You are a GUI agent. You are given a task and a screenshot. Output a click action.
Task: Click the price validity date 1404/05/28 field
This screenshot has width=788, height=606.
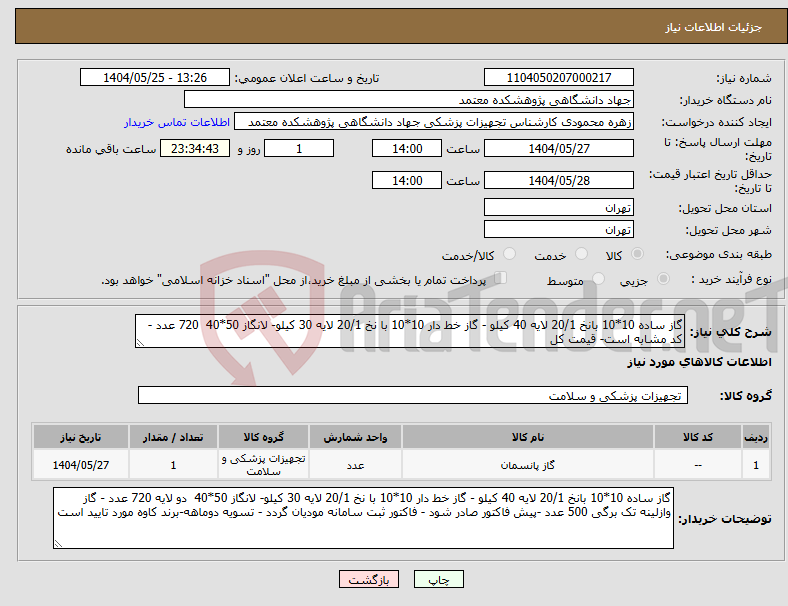[558, 180]
